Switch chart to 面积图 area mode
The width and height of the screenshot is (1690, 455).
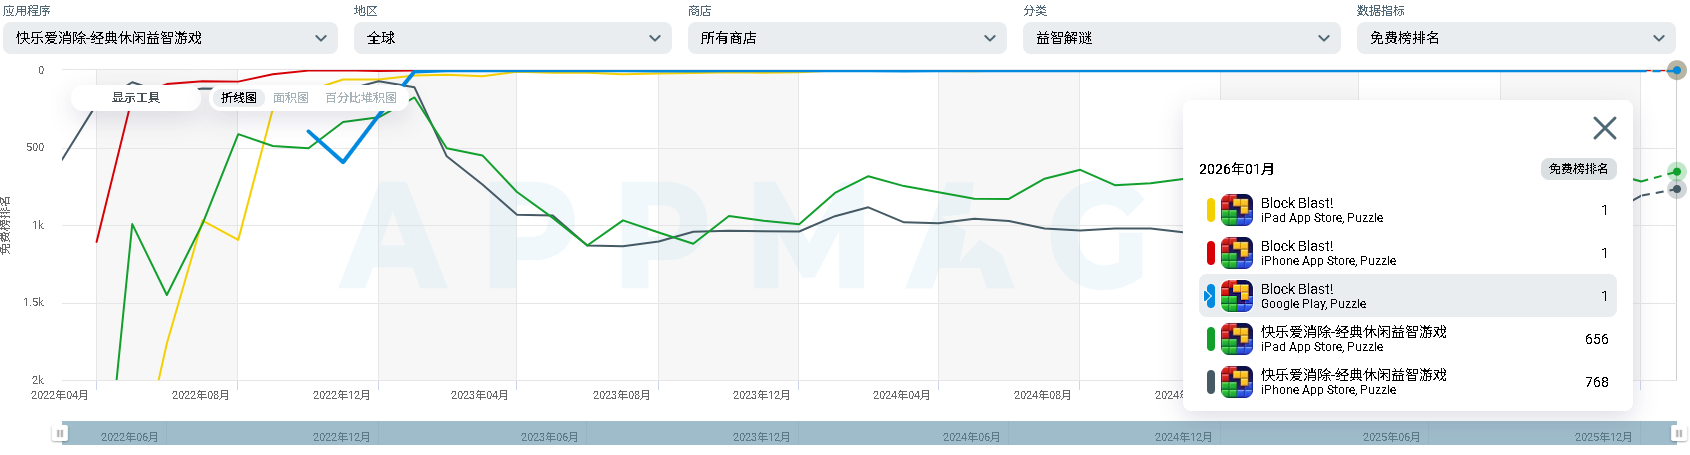tap(291, 98)
